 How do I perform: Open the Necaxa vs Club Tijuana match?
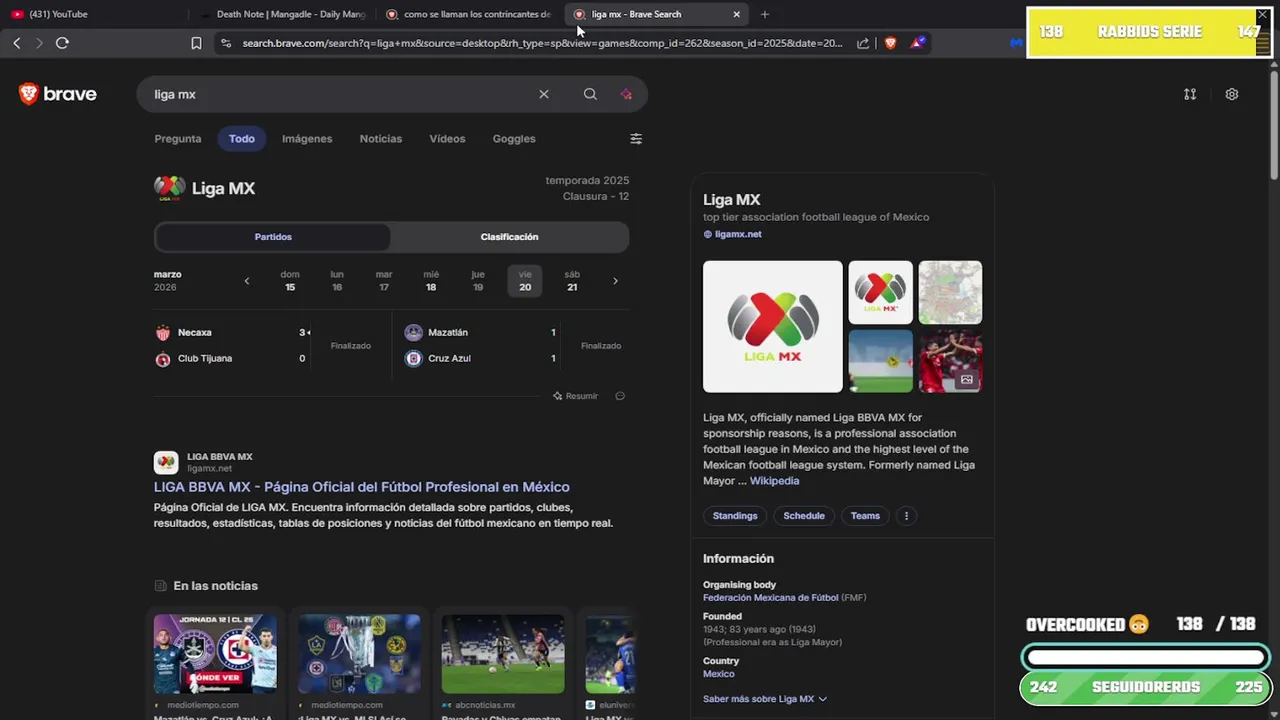[x=268, y=345]
